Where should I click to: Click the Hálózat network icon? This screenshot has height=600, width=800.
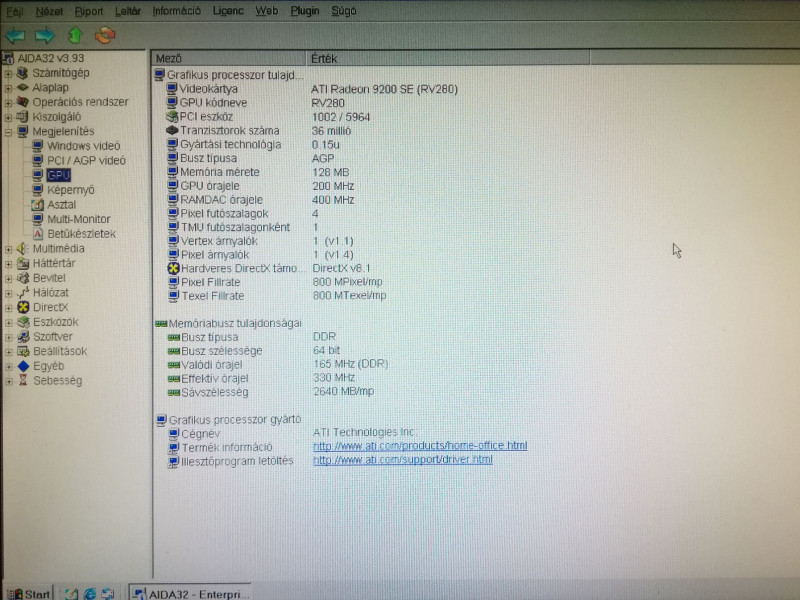(x=22, y=293)
